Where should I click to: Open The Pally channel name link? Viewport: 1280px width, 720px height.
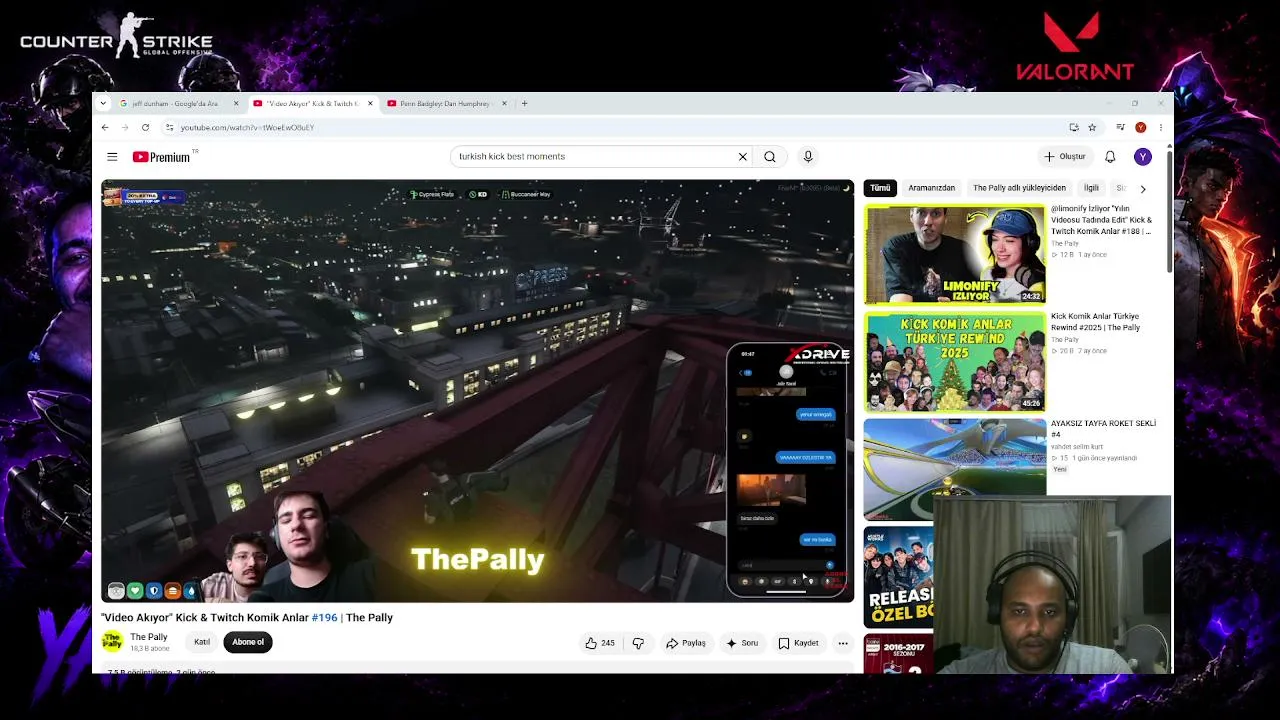tap(149, 637)
